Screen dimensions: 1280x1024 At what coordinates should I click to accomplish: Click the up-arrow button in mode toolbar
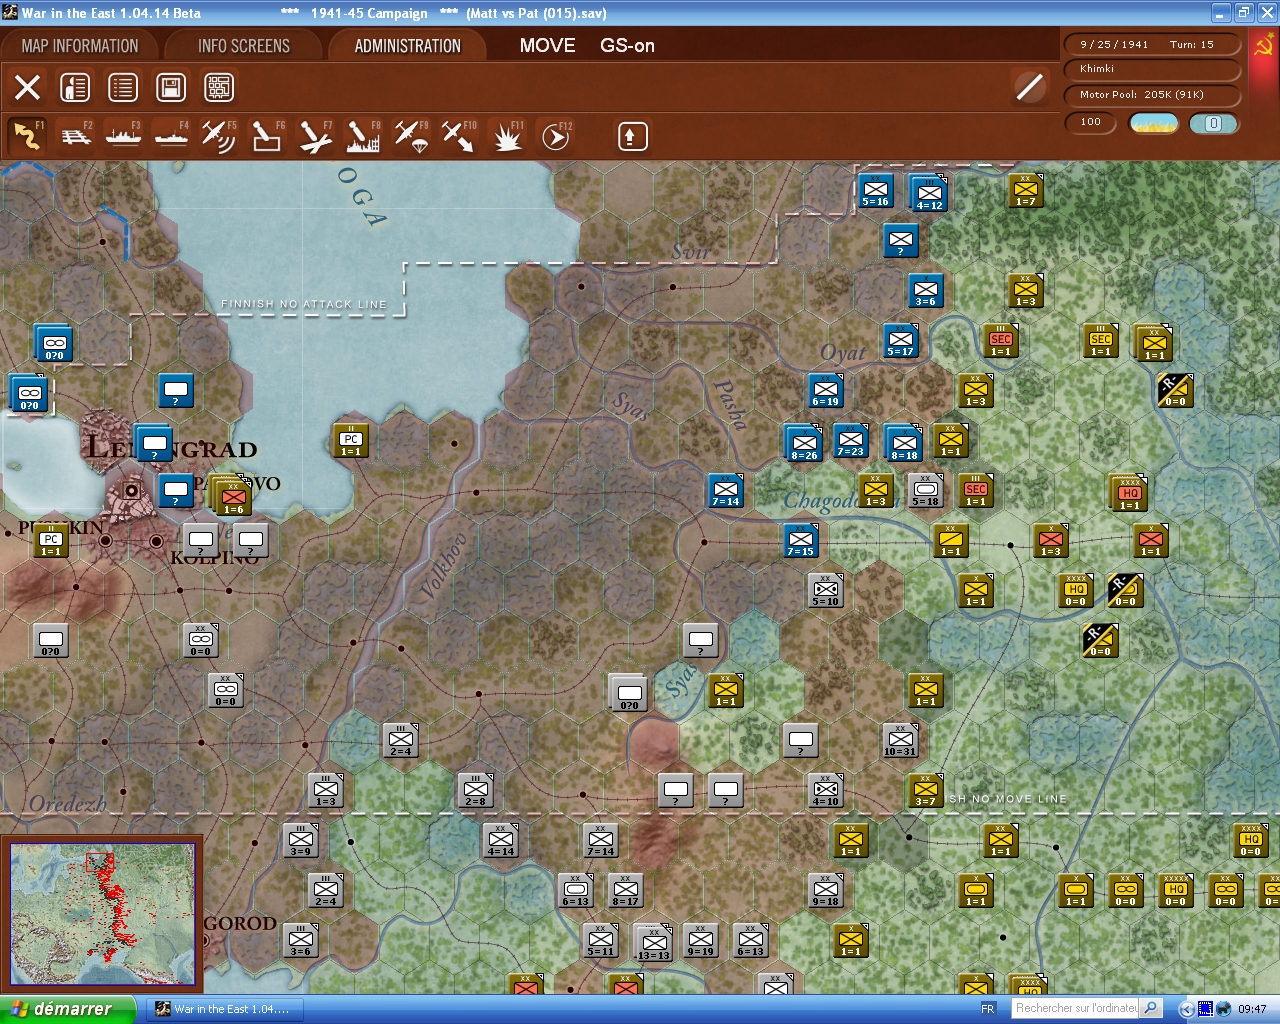click(632, 136)
